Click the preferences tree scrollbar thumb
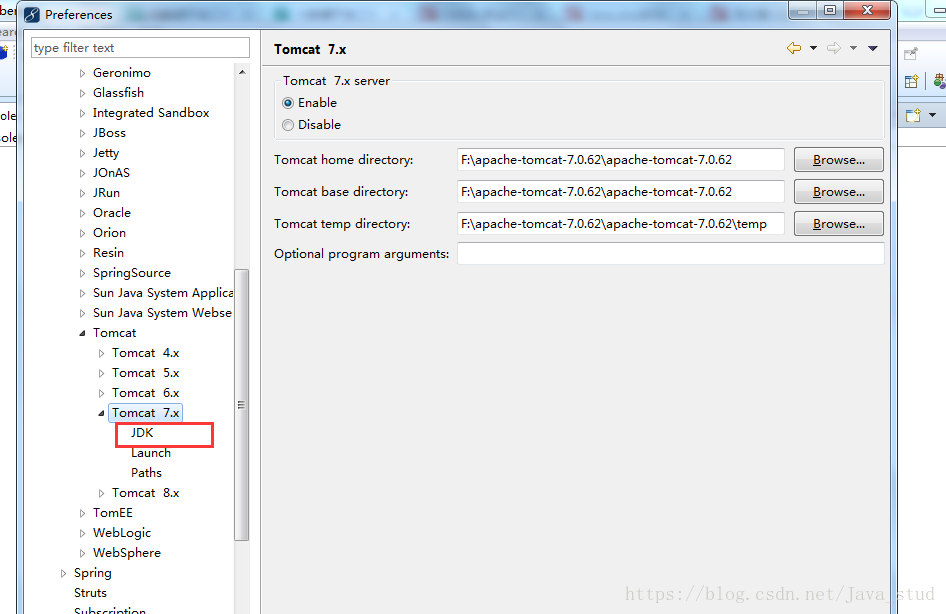 (x=241, y=405)
